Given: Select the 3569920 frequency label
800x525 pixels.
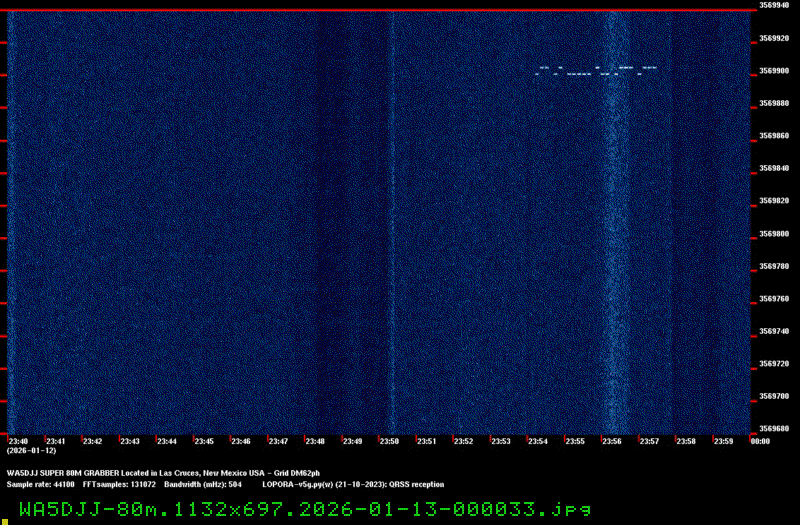Looking at the screenshot, I should (x=774, y=38).
